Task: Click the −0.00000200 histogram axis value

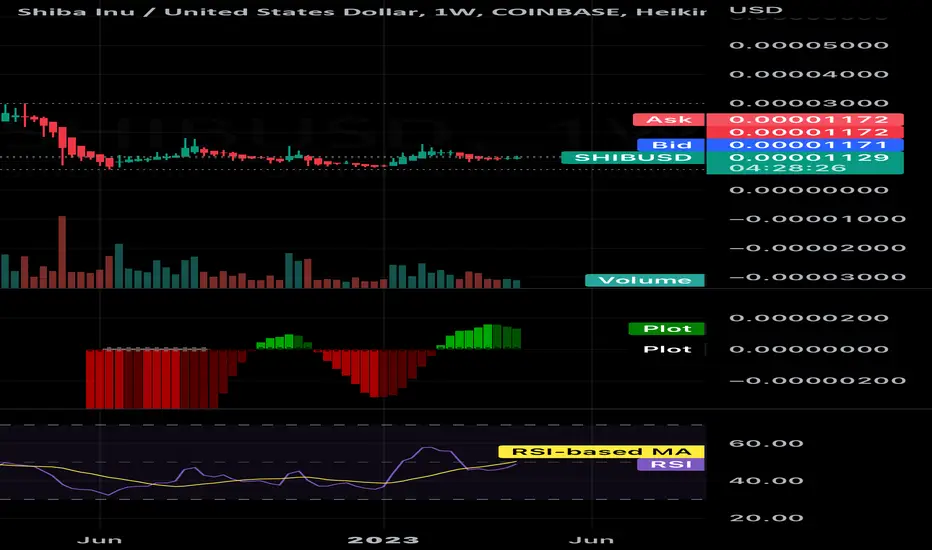Action: 817,381
